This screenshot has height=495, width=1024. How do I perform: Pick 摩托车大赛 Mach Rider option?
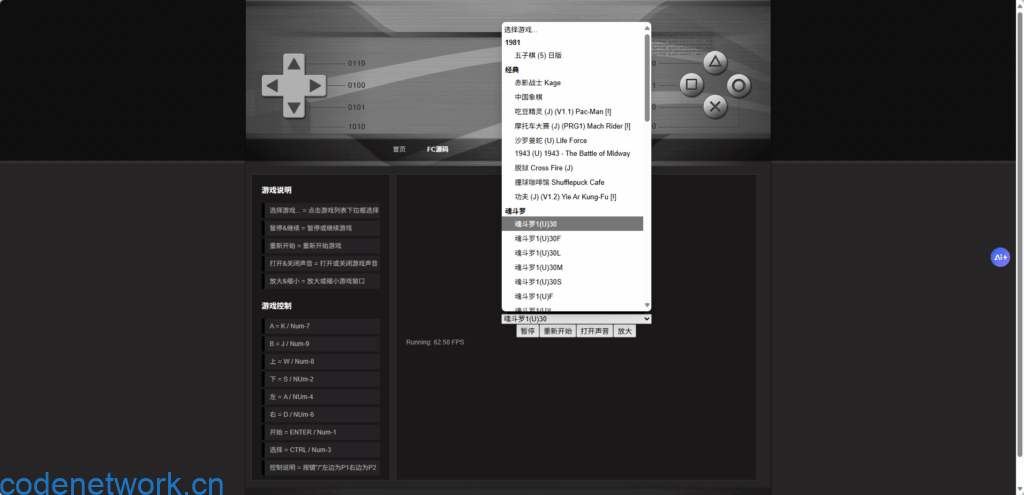pos(573,126)
